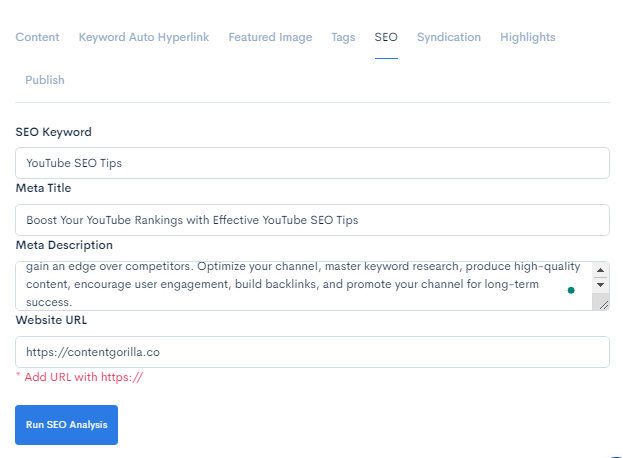Run SEO Analysis button
The width and height of the screenshot is (623, 458).
tap(66, 425)
